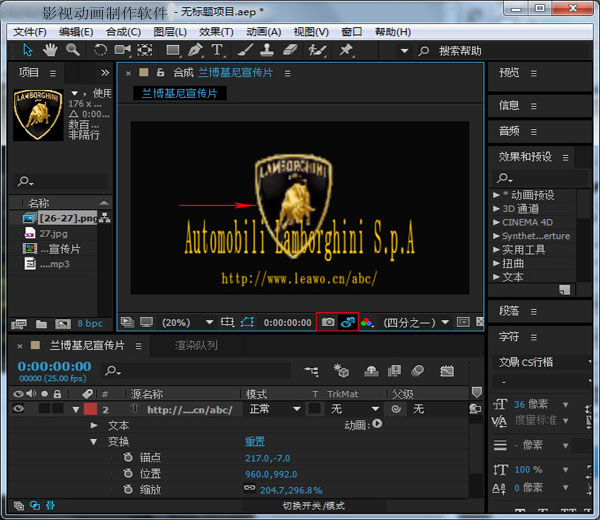Take a snapshot with camera icon
The height and width of the screenshot is (520, 600).
point(328,322)
